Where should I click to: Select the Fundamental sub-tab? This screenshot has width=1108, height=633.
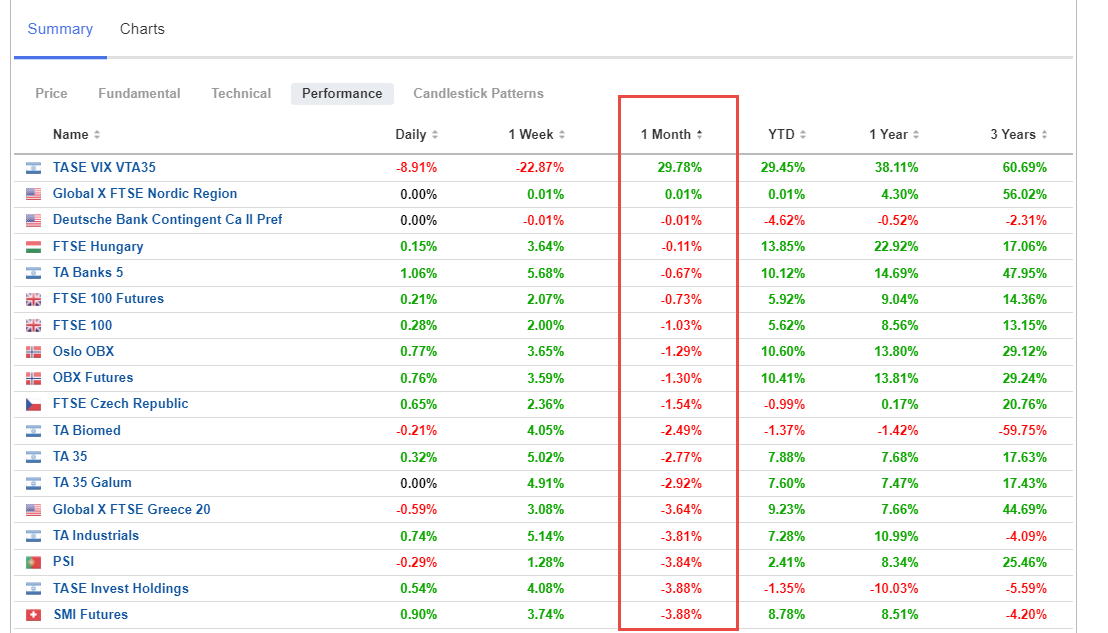coord(139,93)
